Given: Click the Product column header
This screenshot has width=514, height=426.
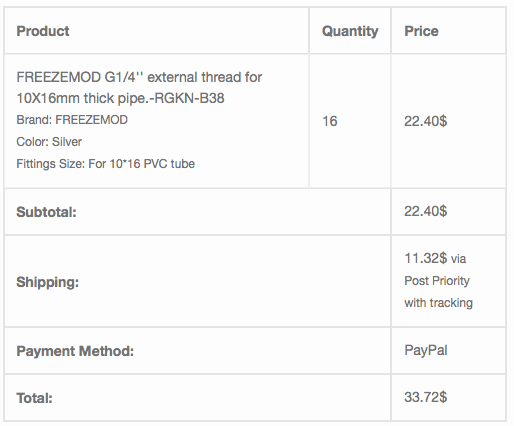Looking at the screenshot, I should (x=43, y=31).
